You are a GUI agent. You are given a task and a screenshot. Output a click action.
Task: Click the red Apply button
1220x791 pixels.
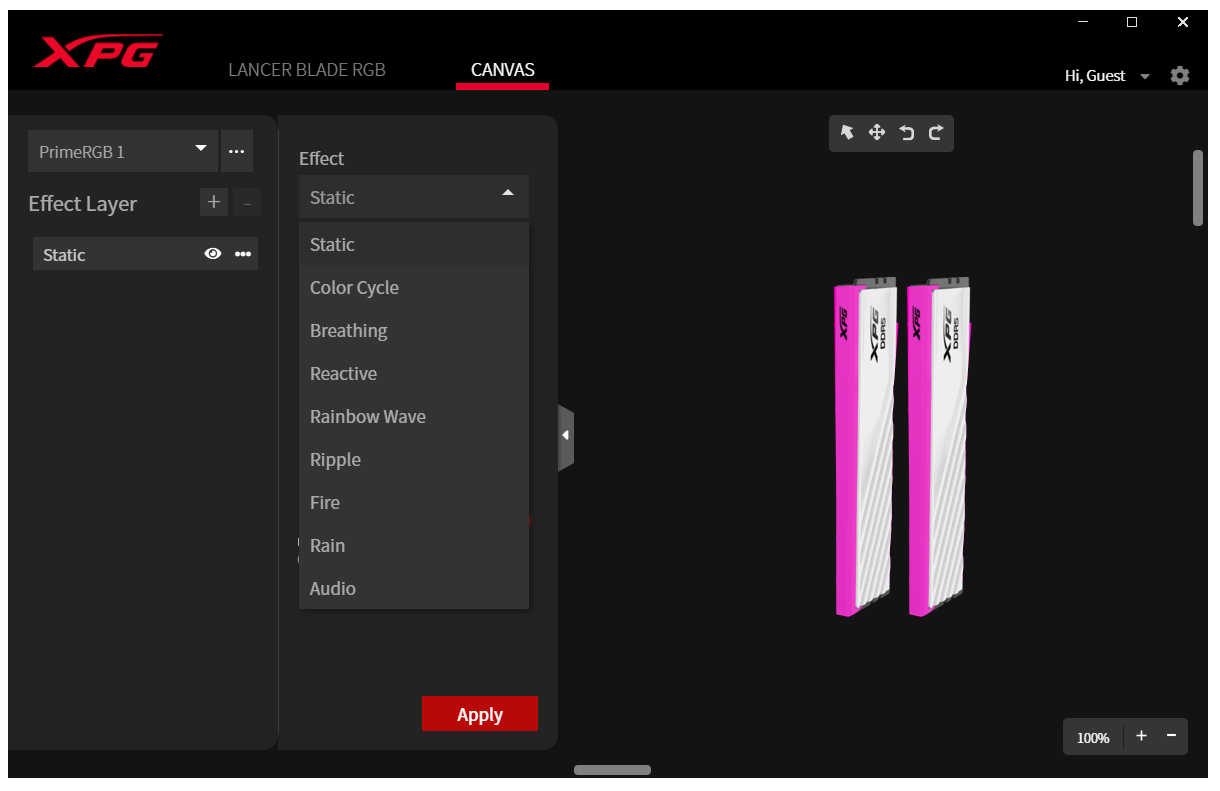[480, 714]
